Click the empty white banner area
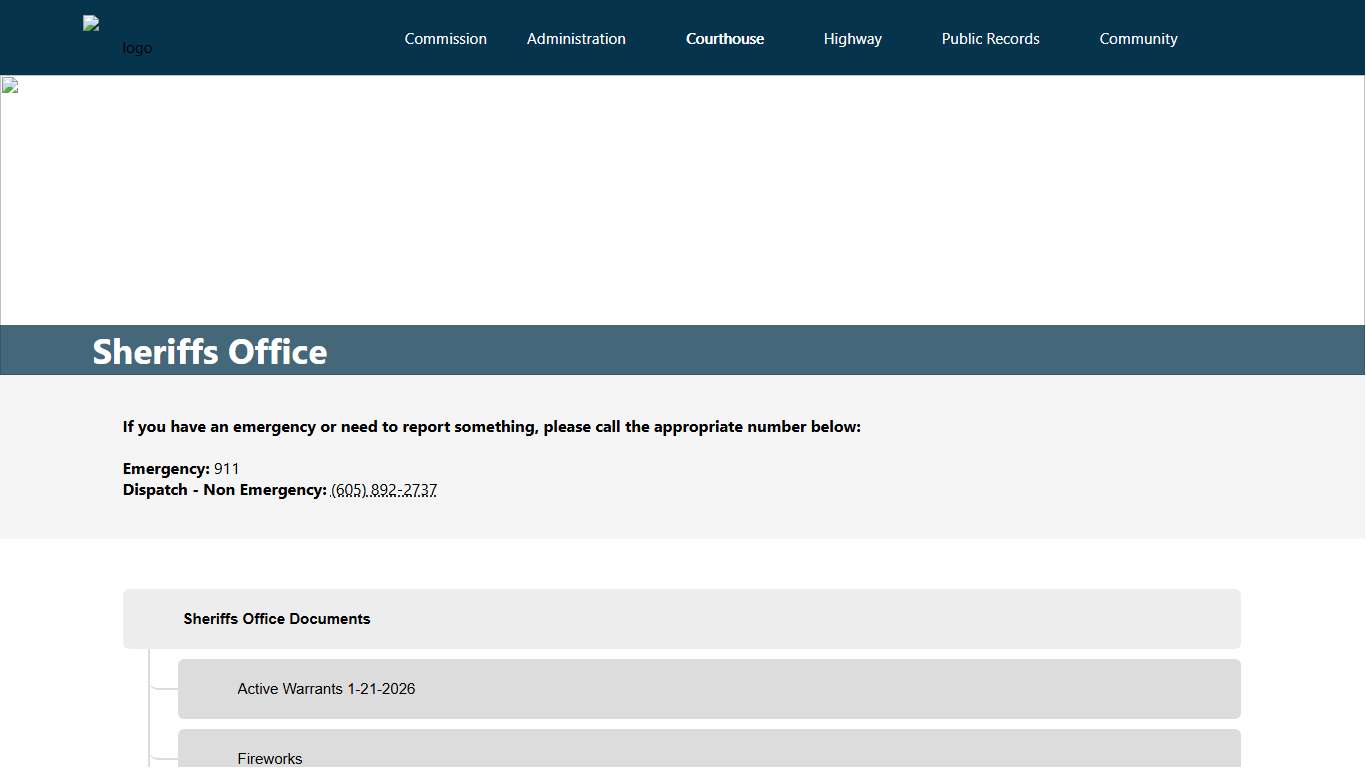 point(683,200)
